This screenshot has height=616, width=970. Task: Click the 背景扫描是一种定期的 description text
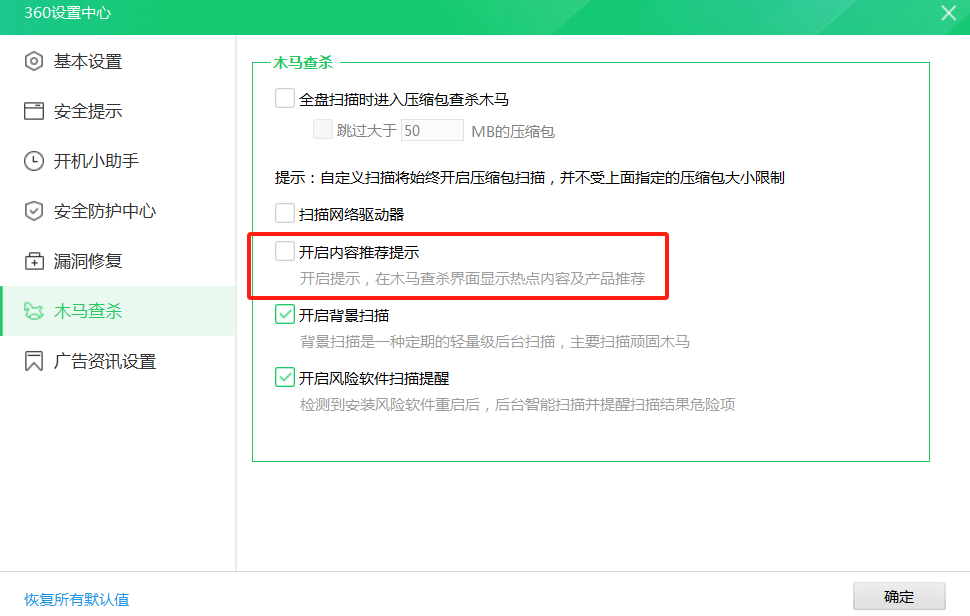tap(494, 342)
